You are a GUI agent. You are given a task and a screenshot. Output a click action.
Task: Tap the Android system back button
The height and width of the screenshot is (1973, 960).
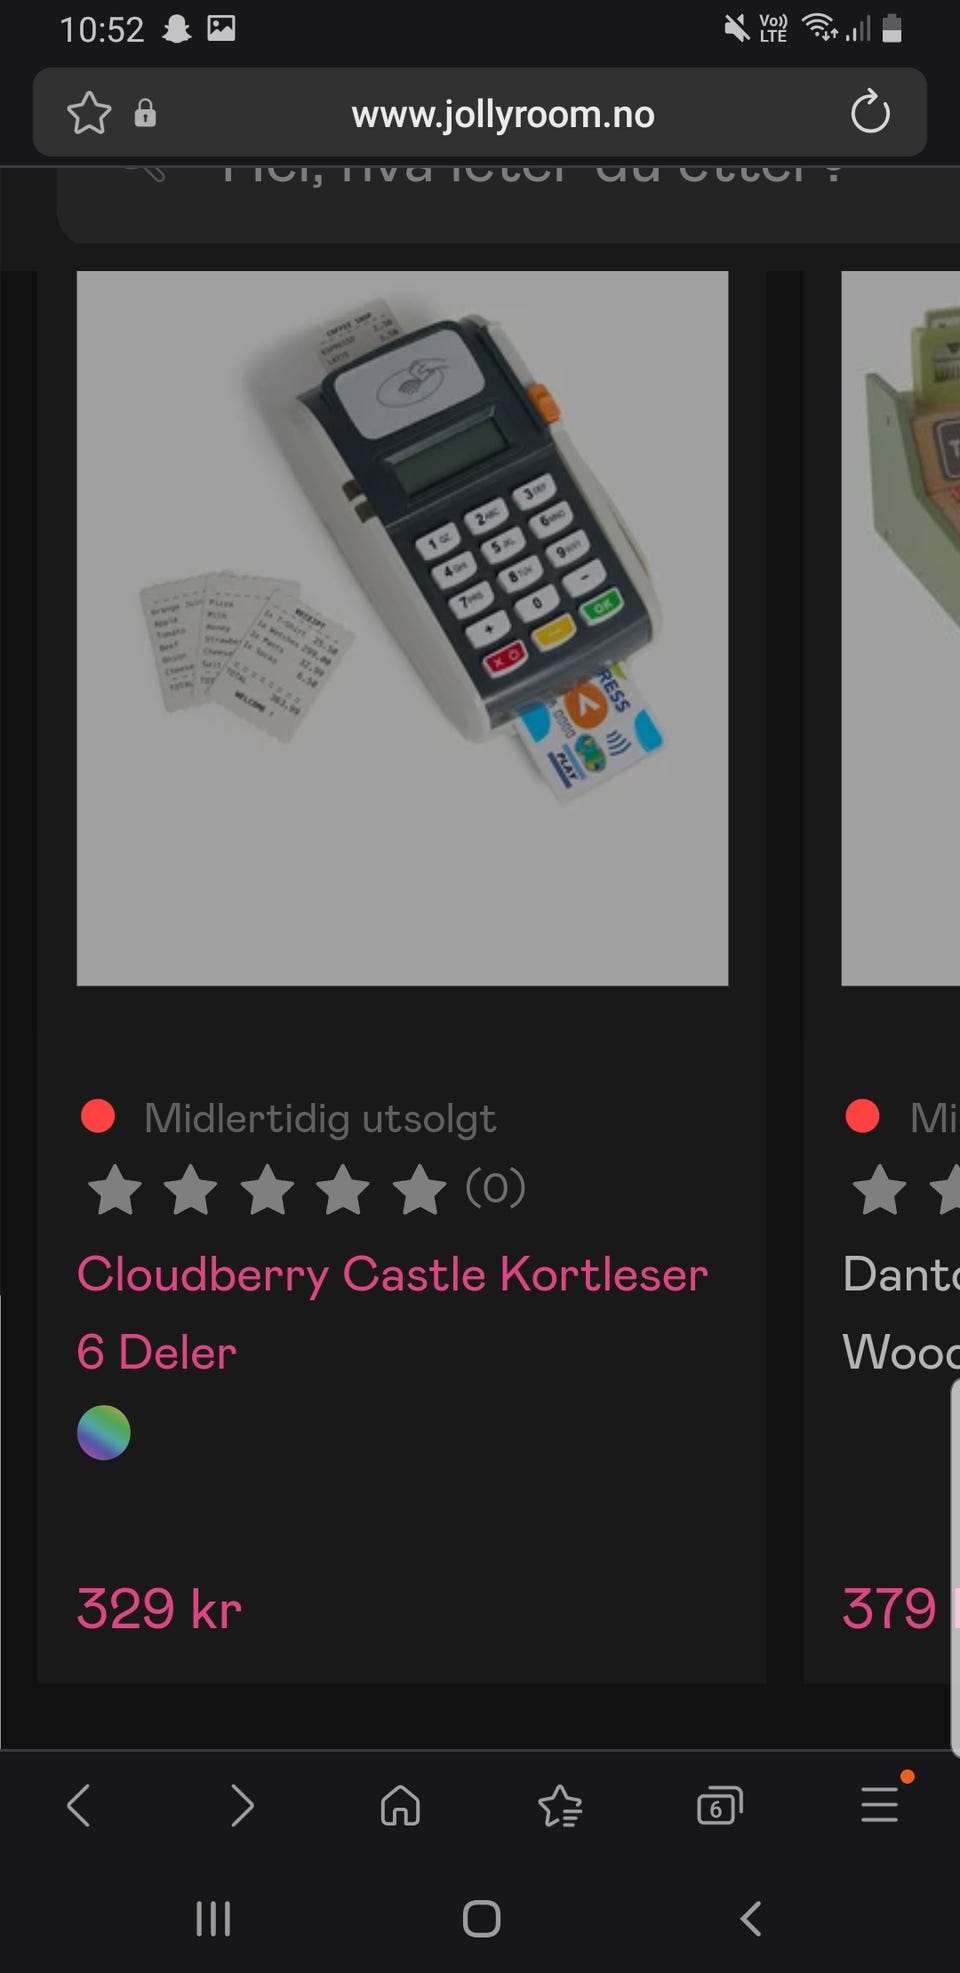(750, 1918)
